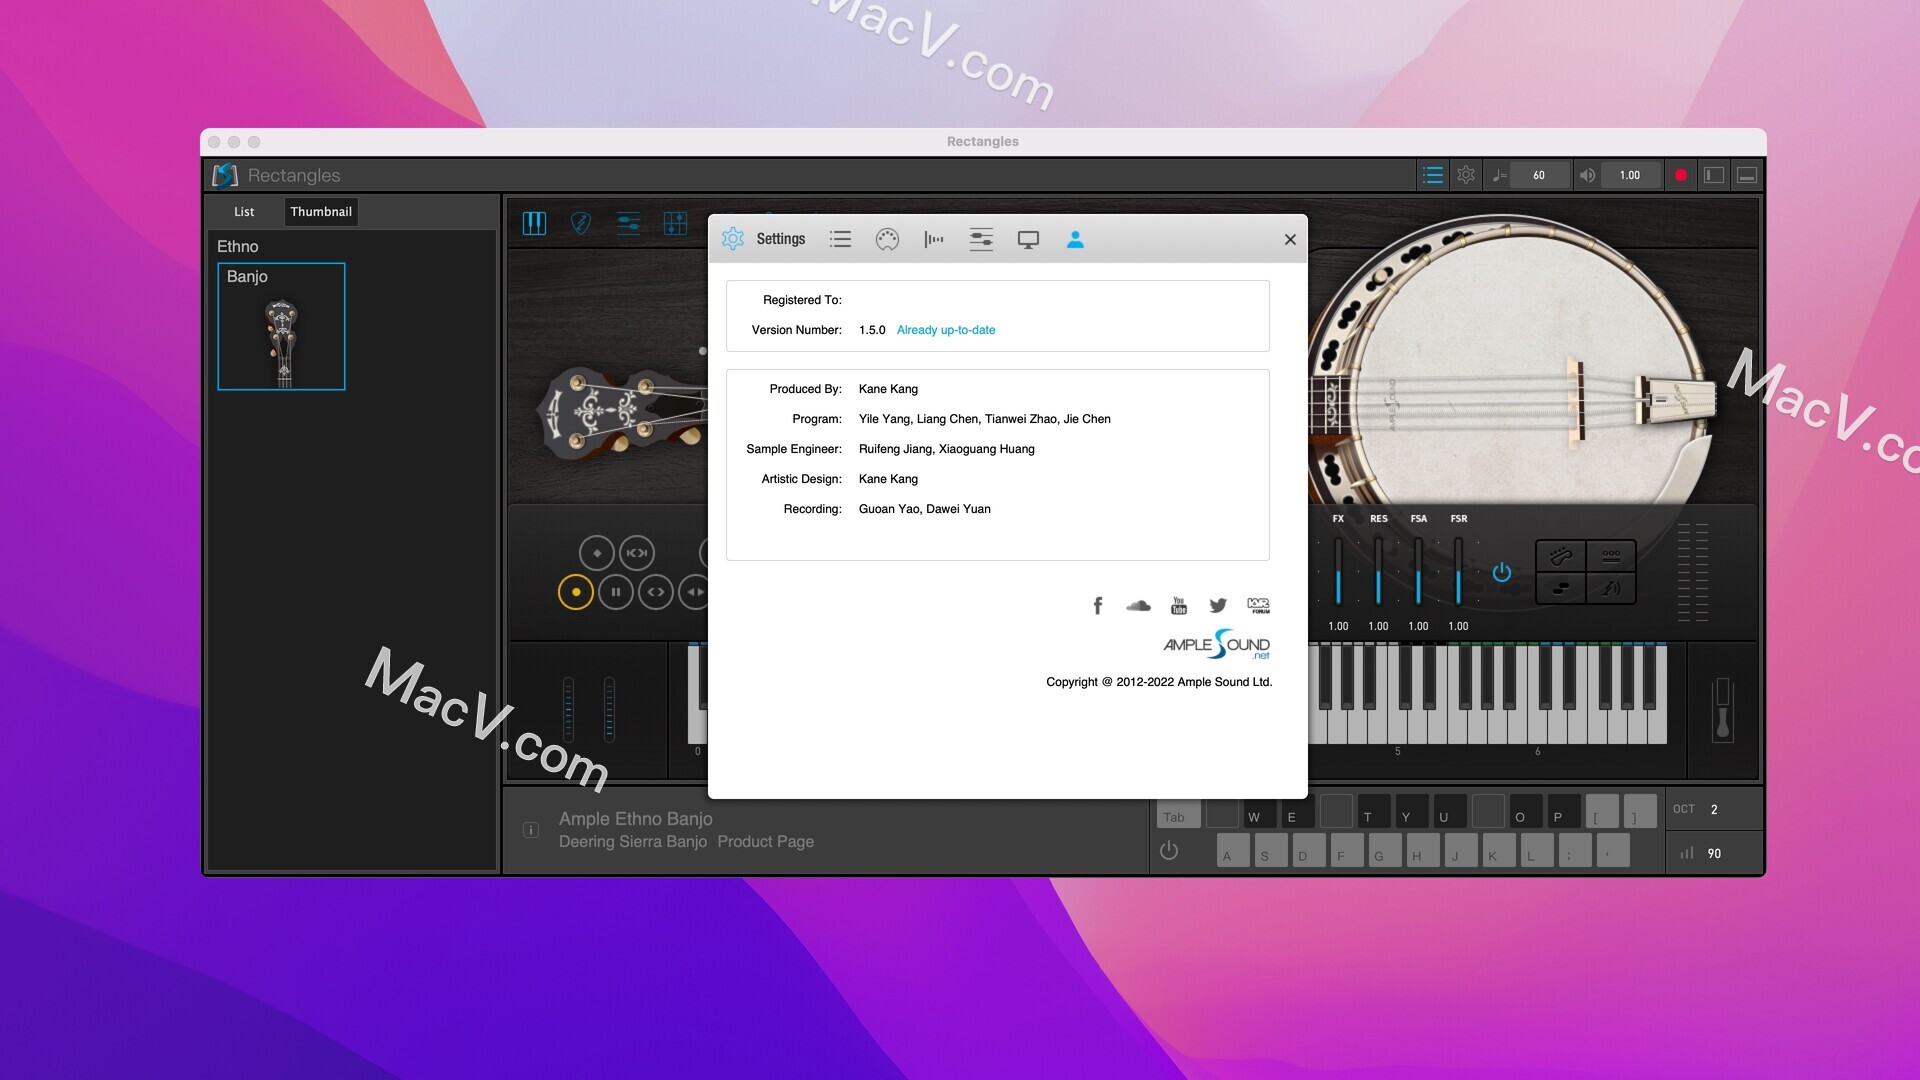This screenshot has height=1080, width=1920.
Task: Select the Banjo instrument thumbnail
Action: click(281, 326)
